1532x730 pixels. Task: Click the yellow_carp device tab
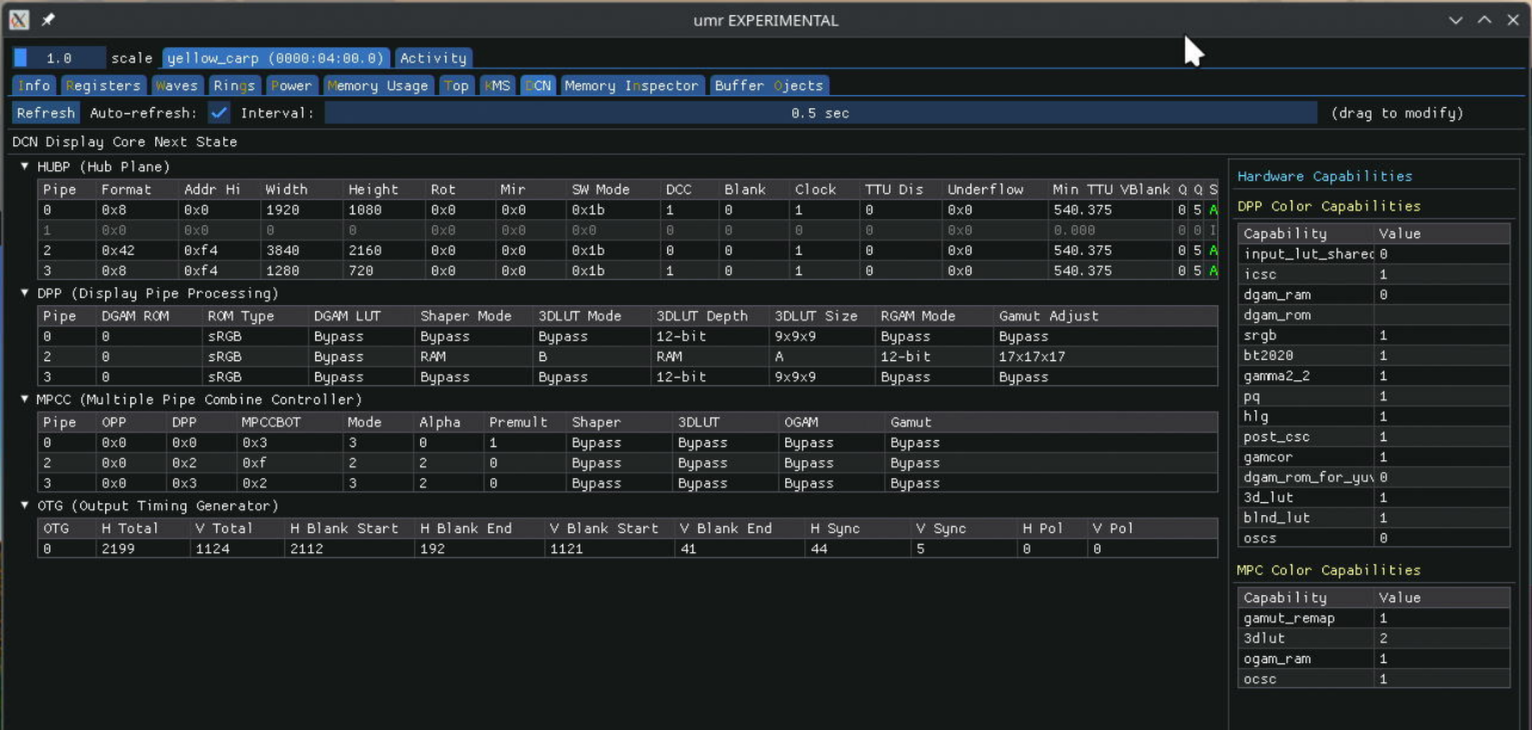click(276, 58)
